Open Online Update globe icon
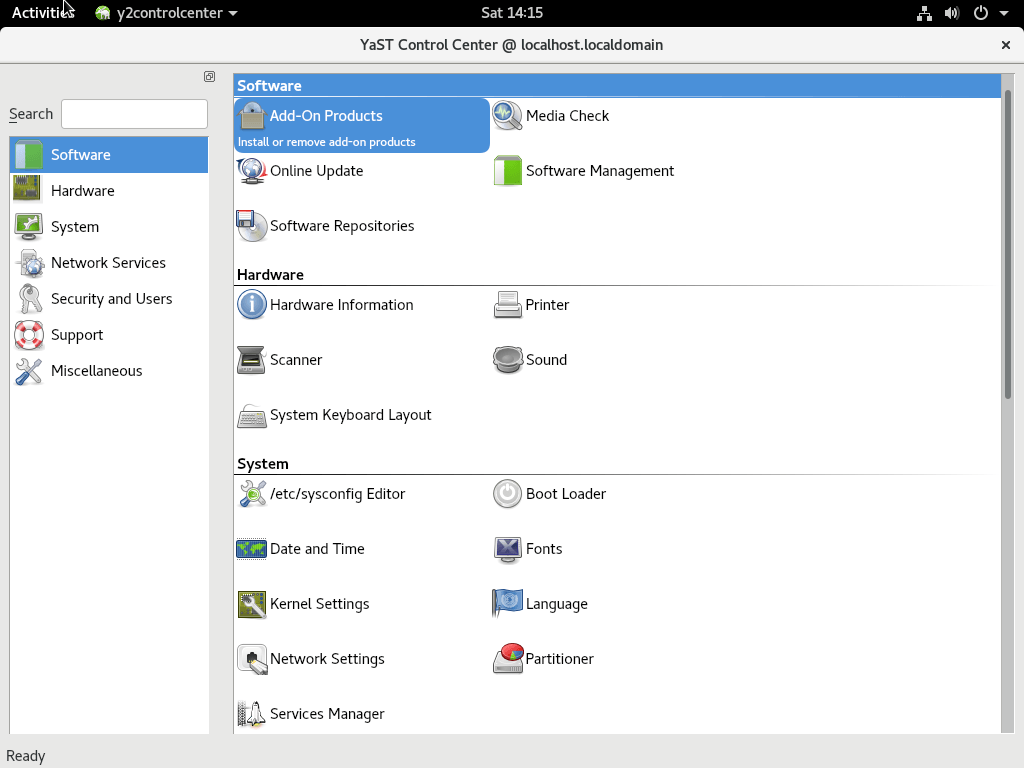 coord(251,171)
